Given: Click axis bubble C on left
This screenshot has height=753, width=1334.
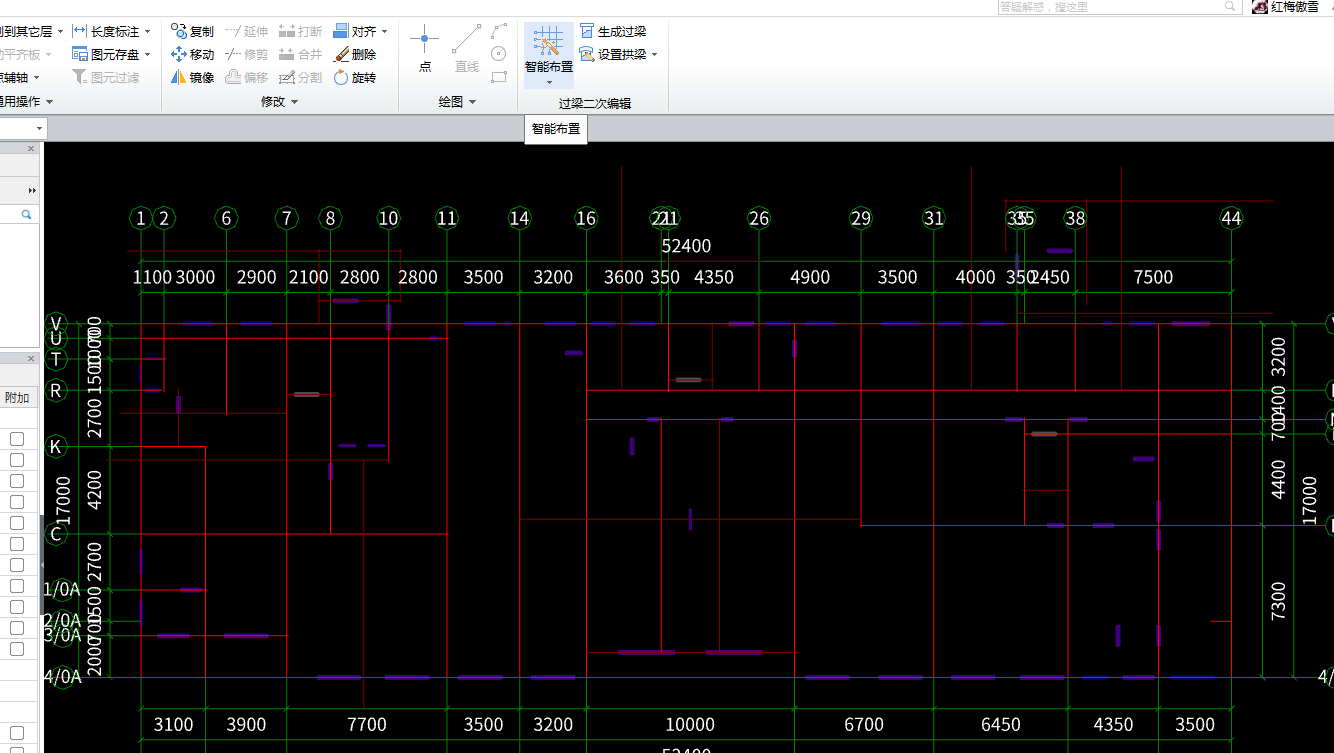Looking at the screenshot, I should pos(57,535).
